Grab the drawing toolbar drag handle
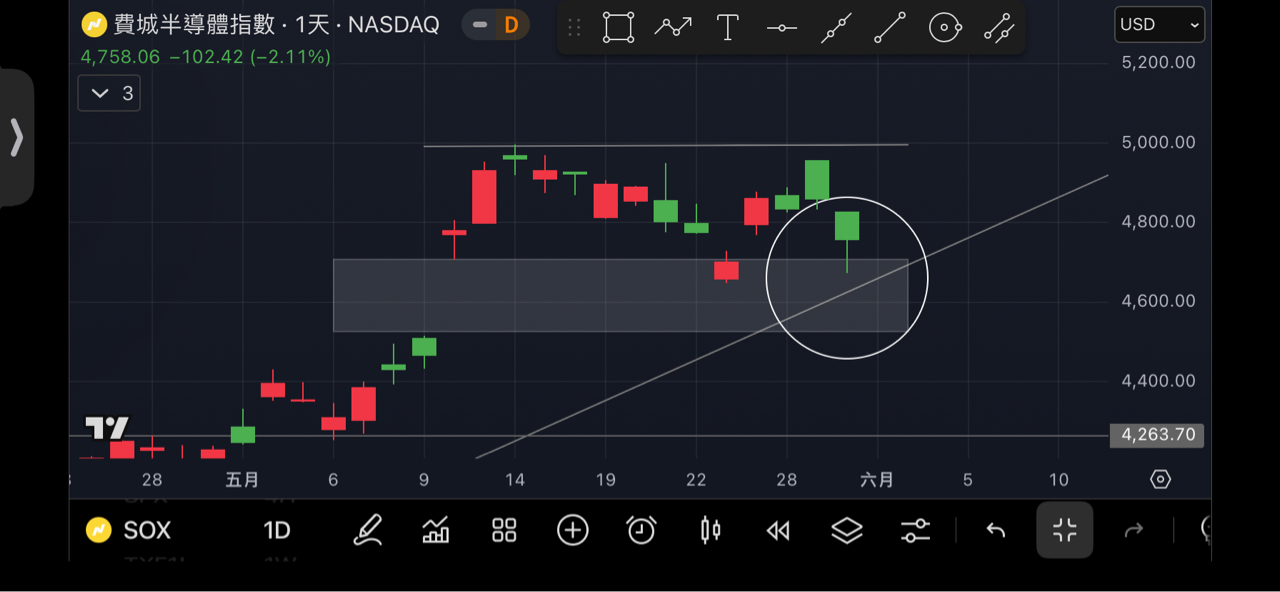Viewport: 1280px width, 592px height. tap(574, 27)
